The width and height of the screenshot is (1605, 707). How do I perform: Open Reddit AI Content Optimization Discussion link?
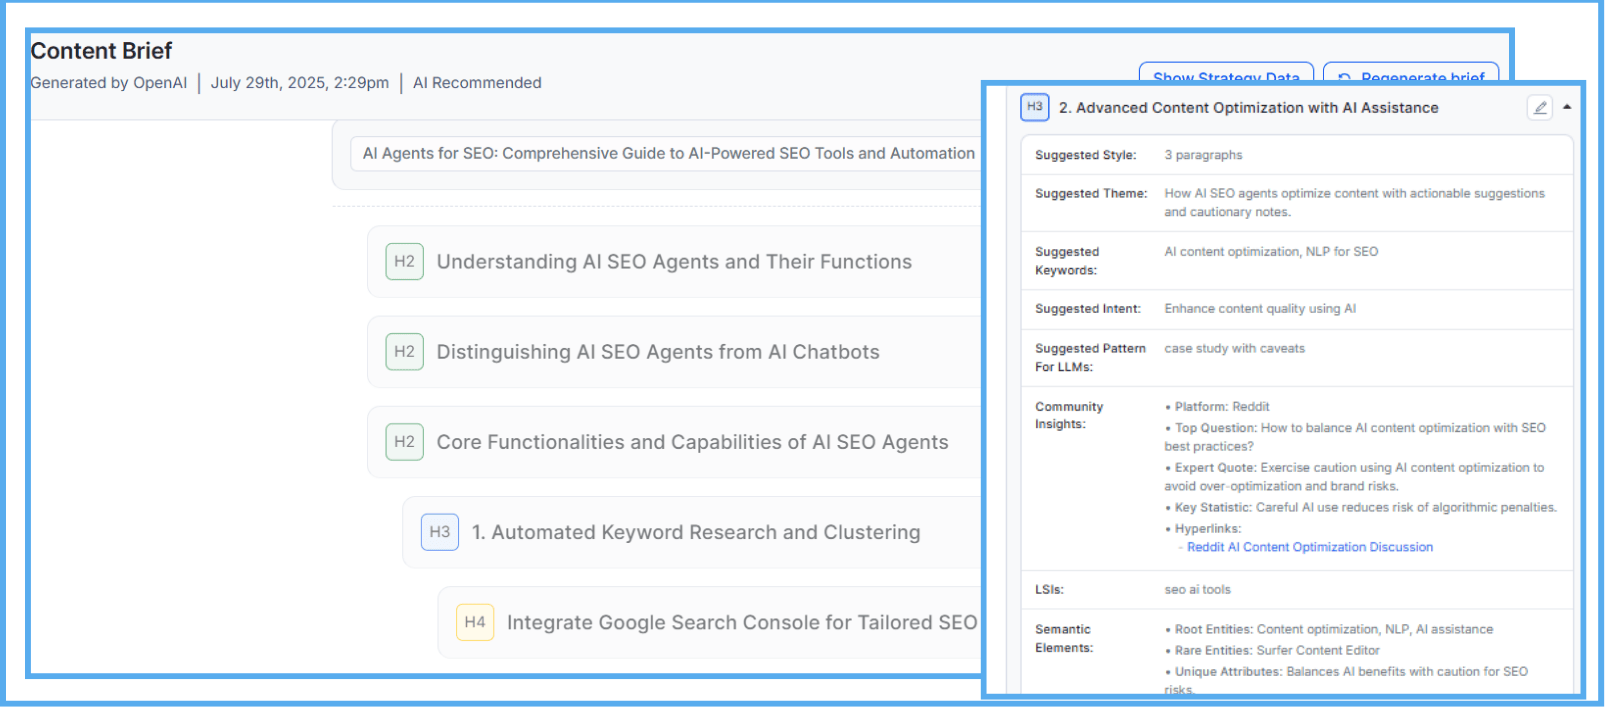[x=1309, y=547]
